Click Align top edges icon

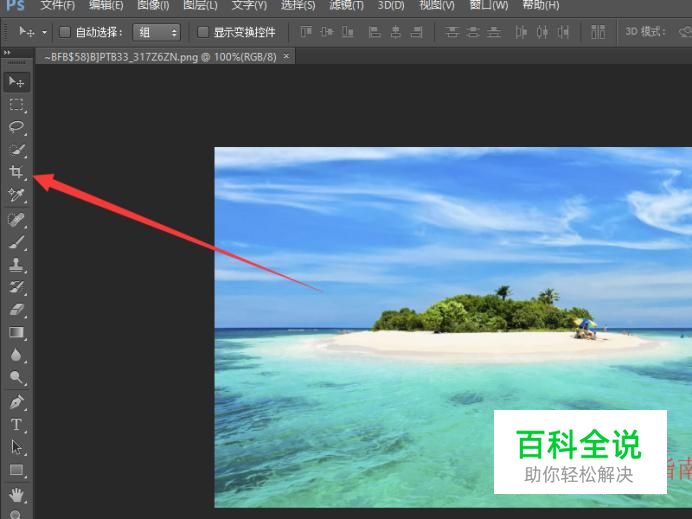click(x=306, y=32)
